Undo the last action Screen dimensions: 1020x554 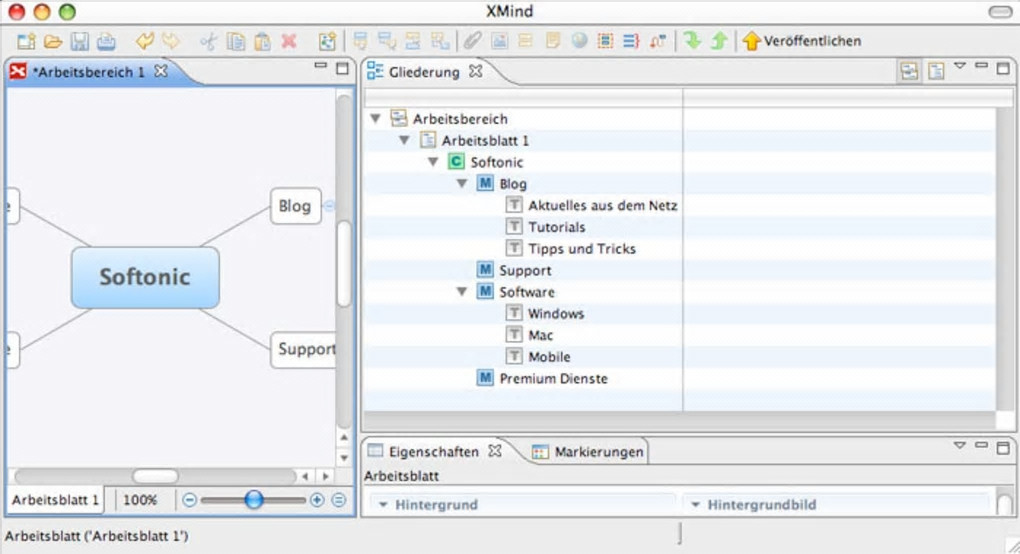(x=144, y=42)
